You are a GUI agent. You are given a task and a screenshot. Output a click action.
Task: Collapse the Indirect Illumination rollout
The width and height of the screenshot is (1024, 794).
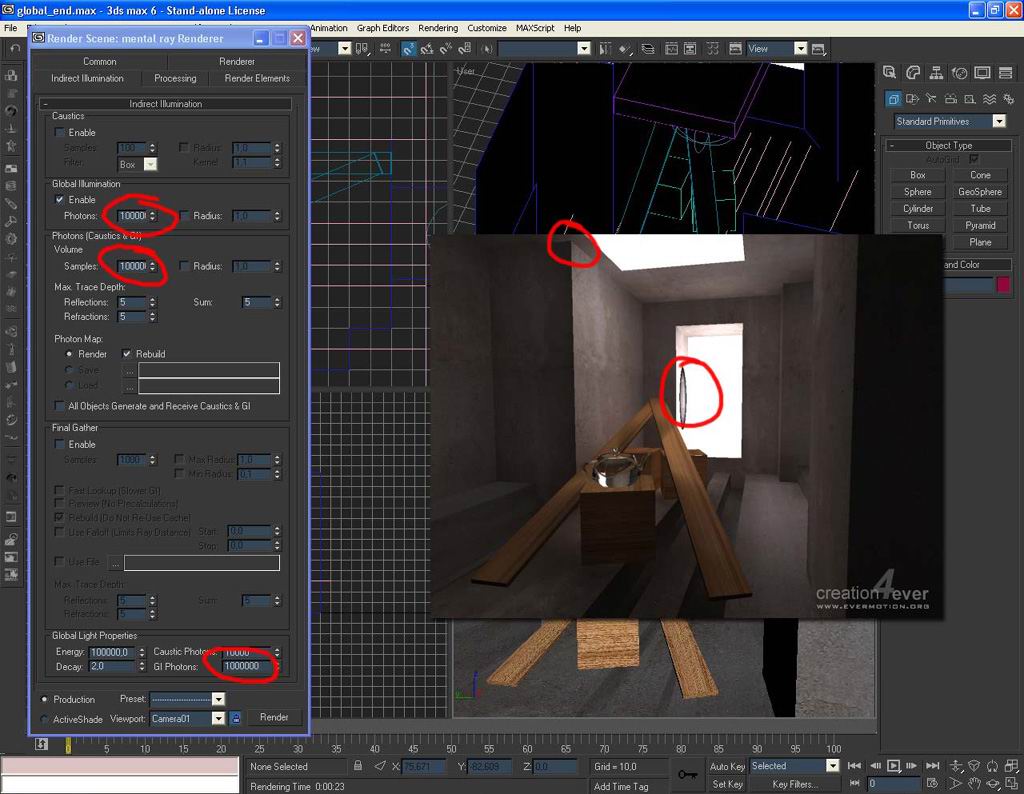click(x=166, y=104)
